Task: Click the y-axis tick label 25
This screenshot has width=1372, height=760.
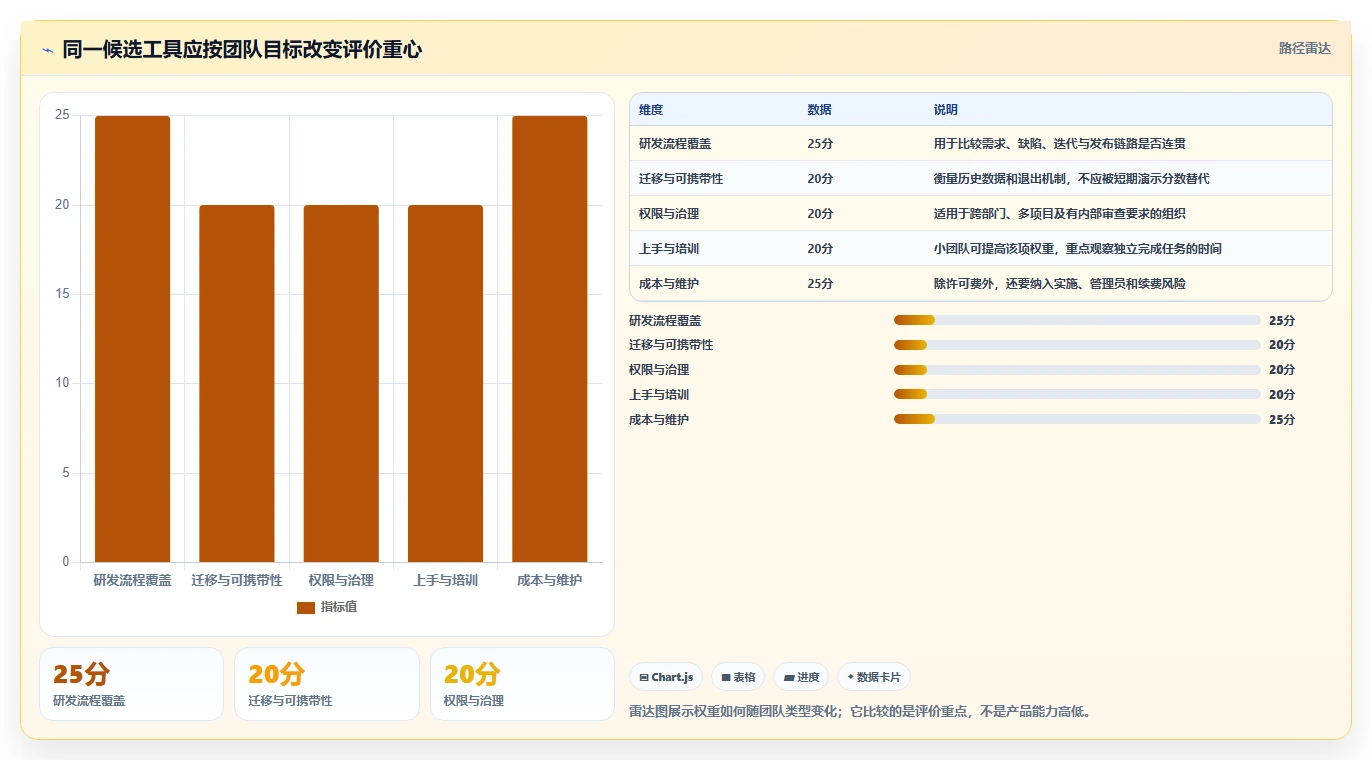Action: (62, 115)
